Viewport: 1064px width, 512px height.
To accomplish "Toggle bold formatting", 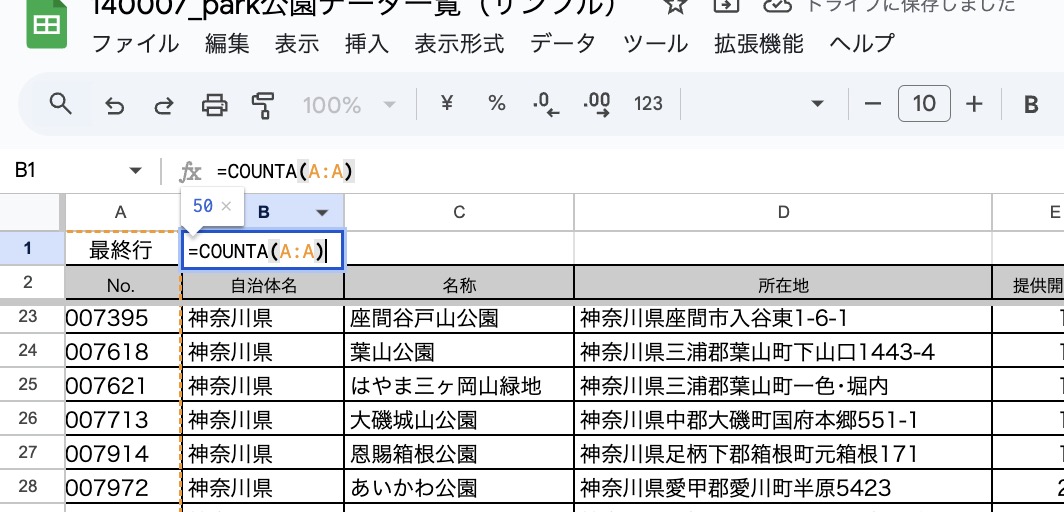I will (x=1031, y=104).
